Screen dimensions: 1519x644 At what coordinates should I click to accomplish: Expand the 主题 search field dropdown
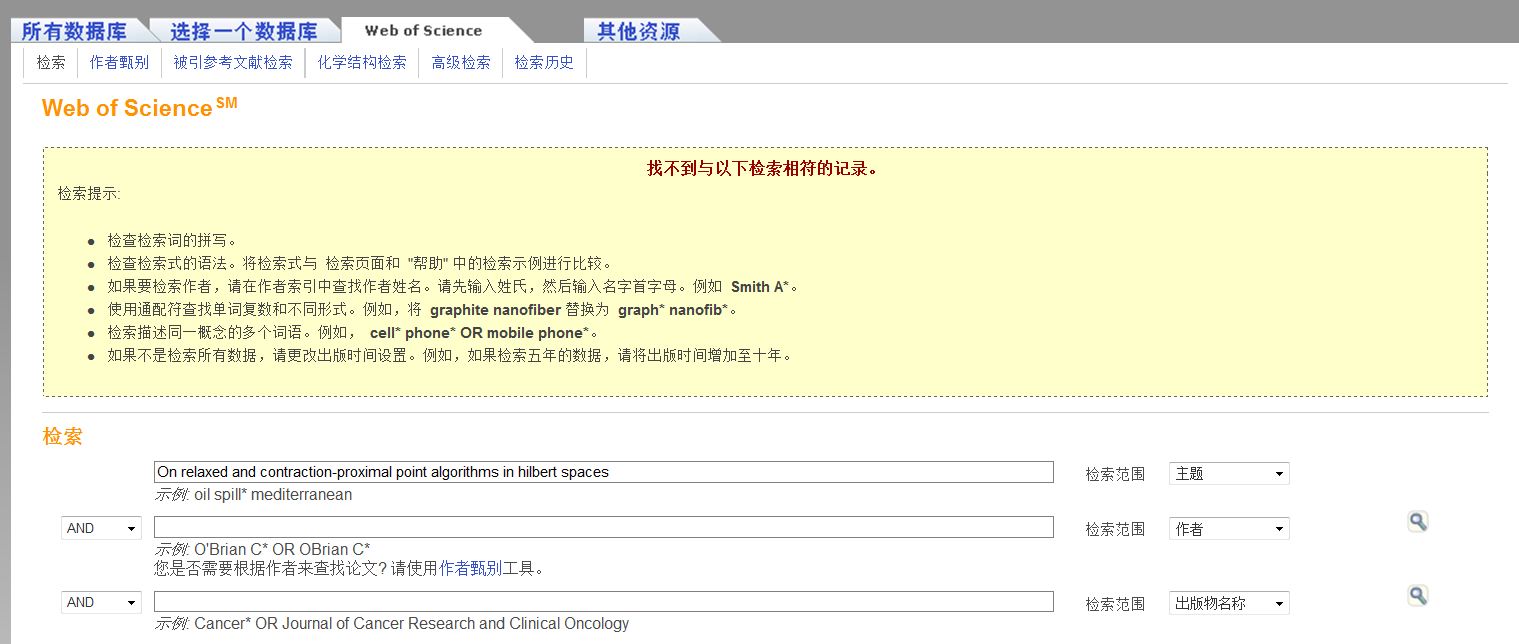[1229, 474]
